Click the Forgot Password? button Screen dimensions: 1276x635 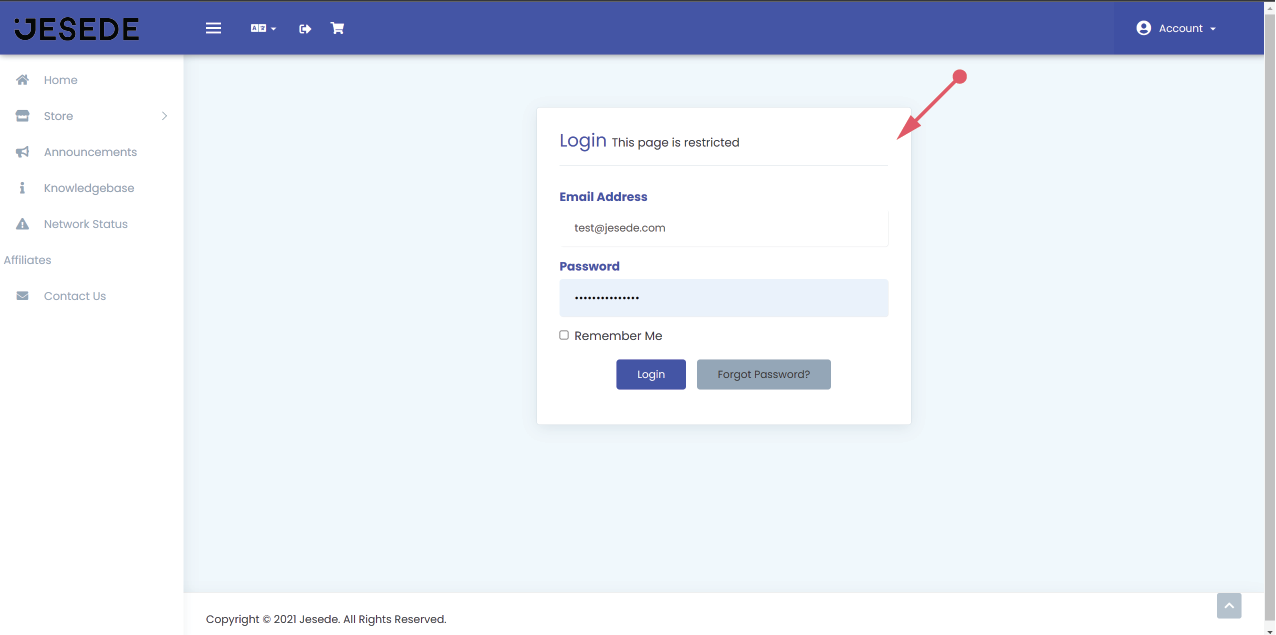(763, 374)
